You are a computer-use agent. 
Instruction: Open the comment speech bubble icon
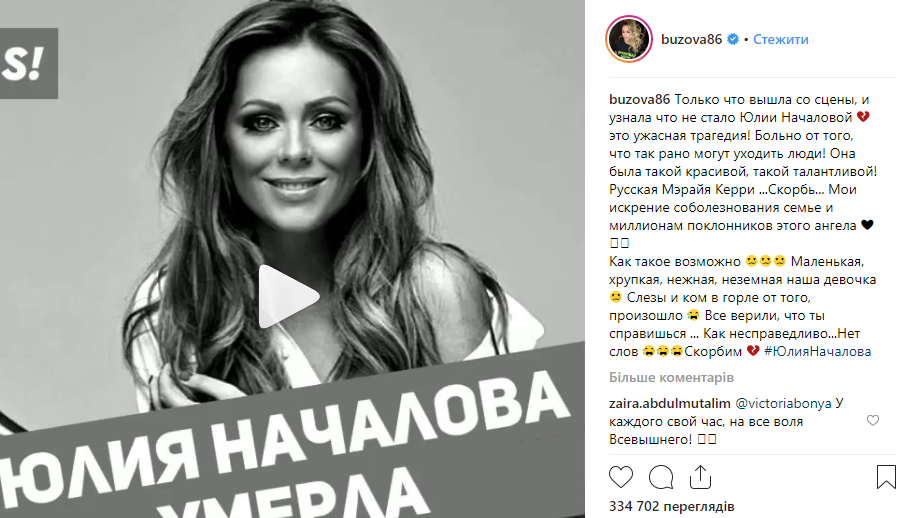tap(661, 477)
